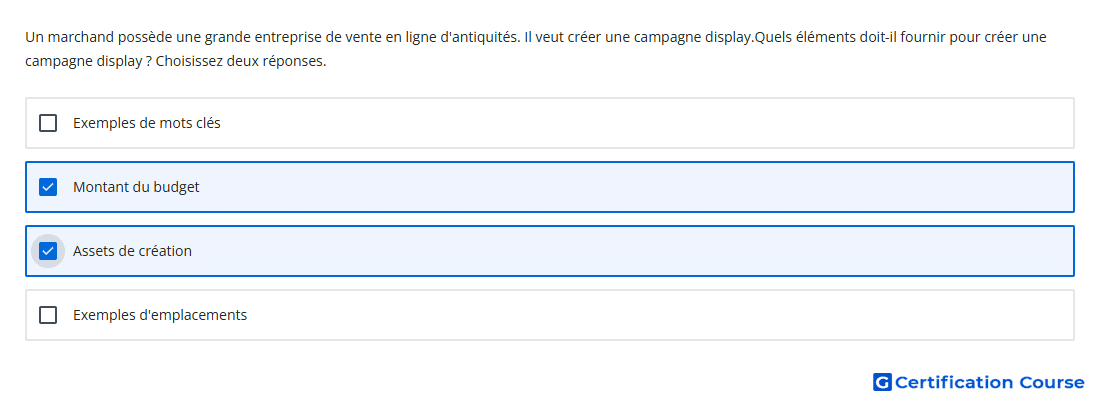Click the "Choisissez deux réponses" instruction text

tap(241, 62)
